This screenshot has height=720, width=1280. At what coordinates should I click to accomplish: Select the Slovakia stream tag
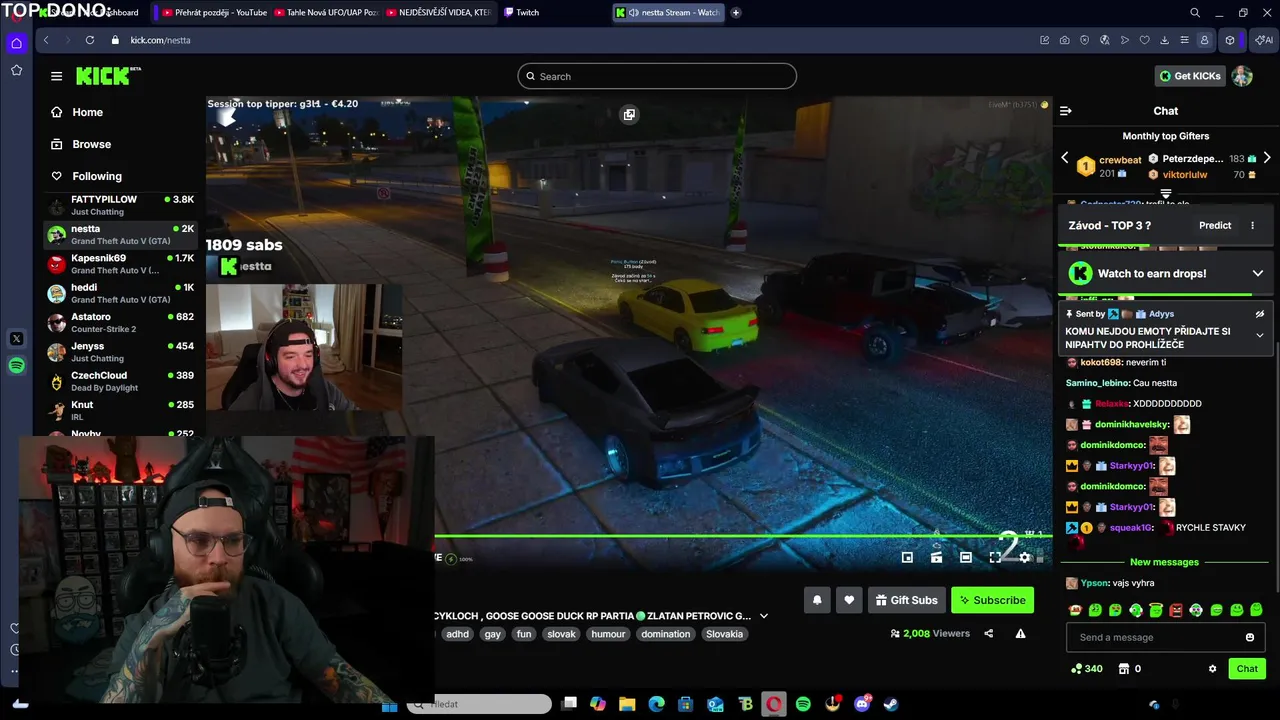pyautogui.click(x=724, y=634)
